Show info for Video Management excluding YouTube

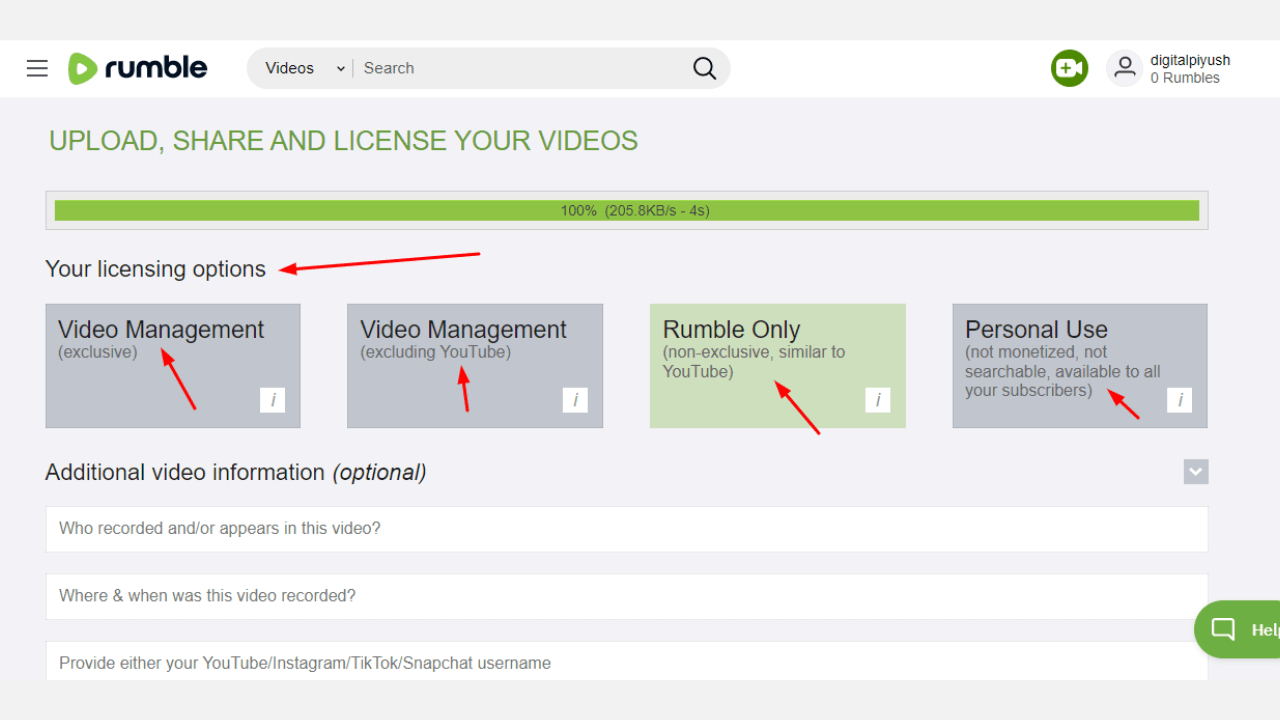point(575,400)
